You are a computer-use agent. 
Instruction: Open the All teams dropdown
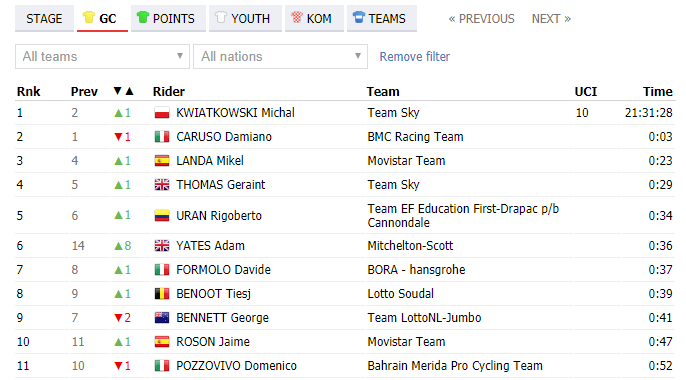point(102,56)
